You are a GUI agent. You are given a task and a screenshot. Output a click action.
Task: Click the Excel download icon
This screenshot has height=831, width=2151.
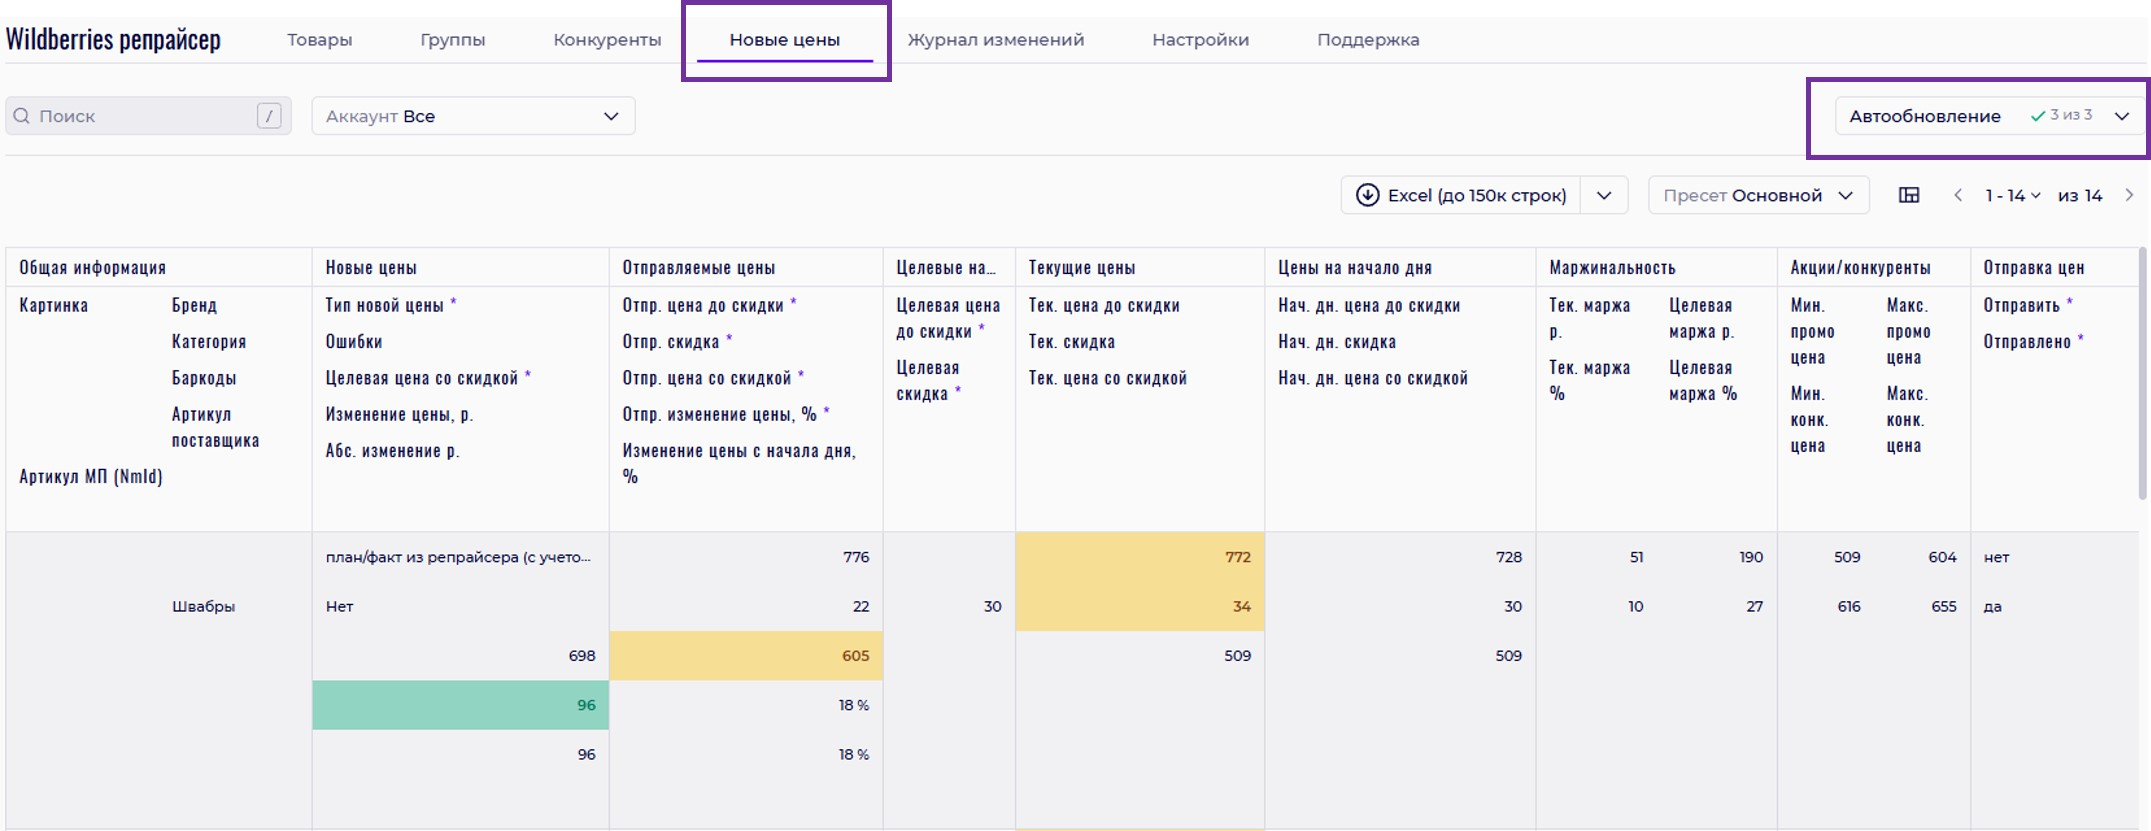(x=1367, y=195)
